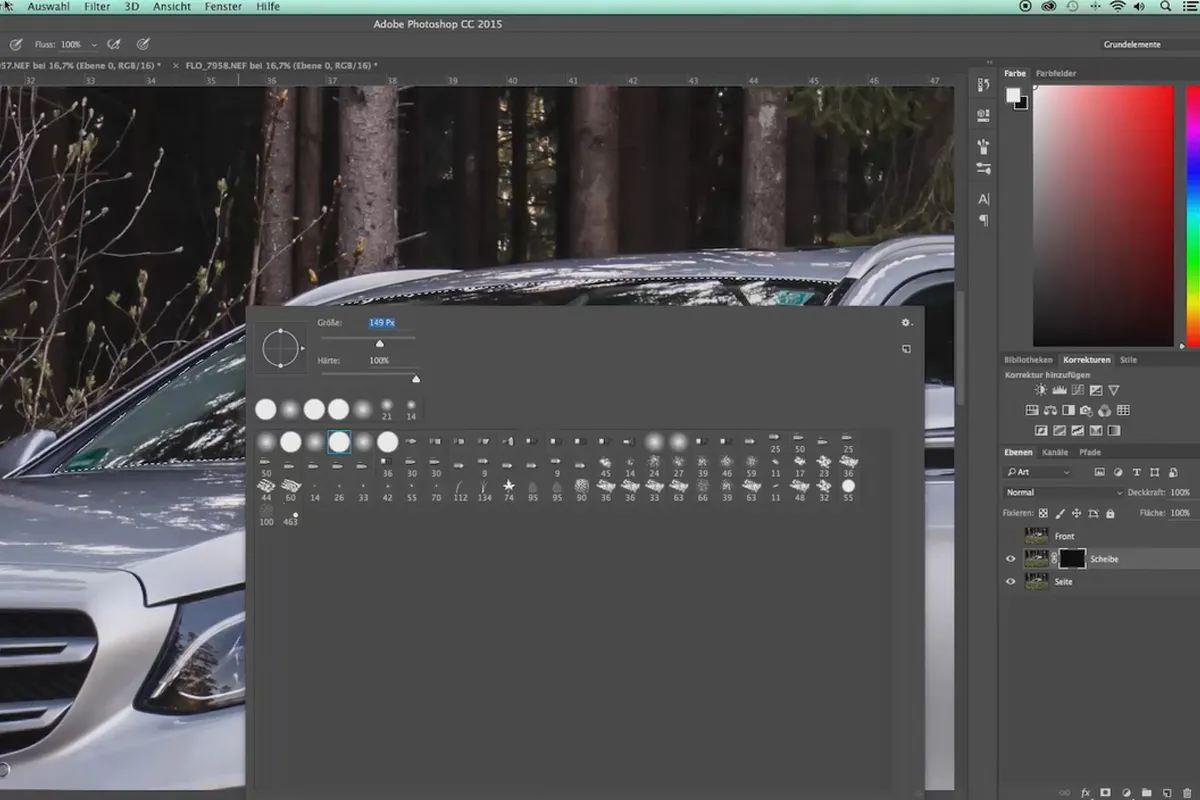Toggle lock layer position

coord(1076,513)
